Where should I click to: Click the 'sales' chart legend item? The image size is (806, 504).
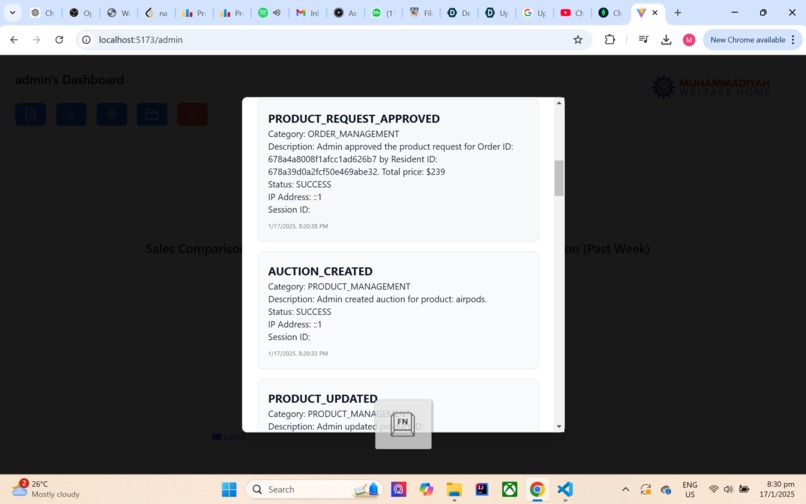(x=229, y=437)
